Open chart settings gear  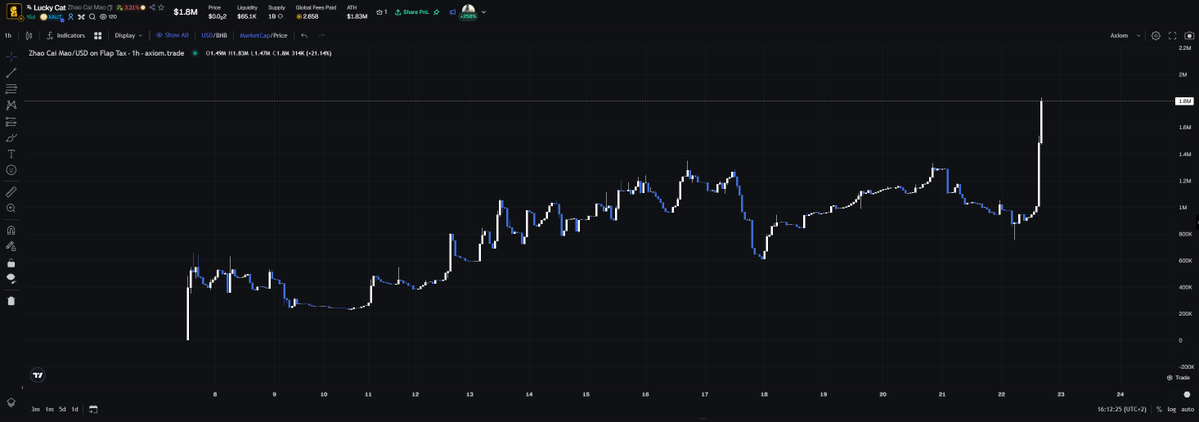(x=1155, y=35)
